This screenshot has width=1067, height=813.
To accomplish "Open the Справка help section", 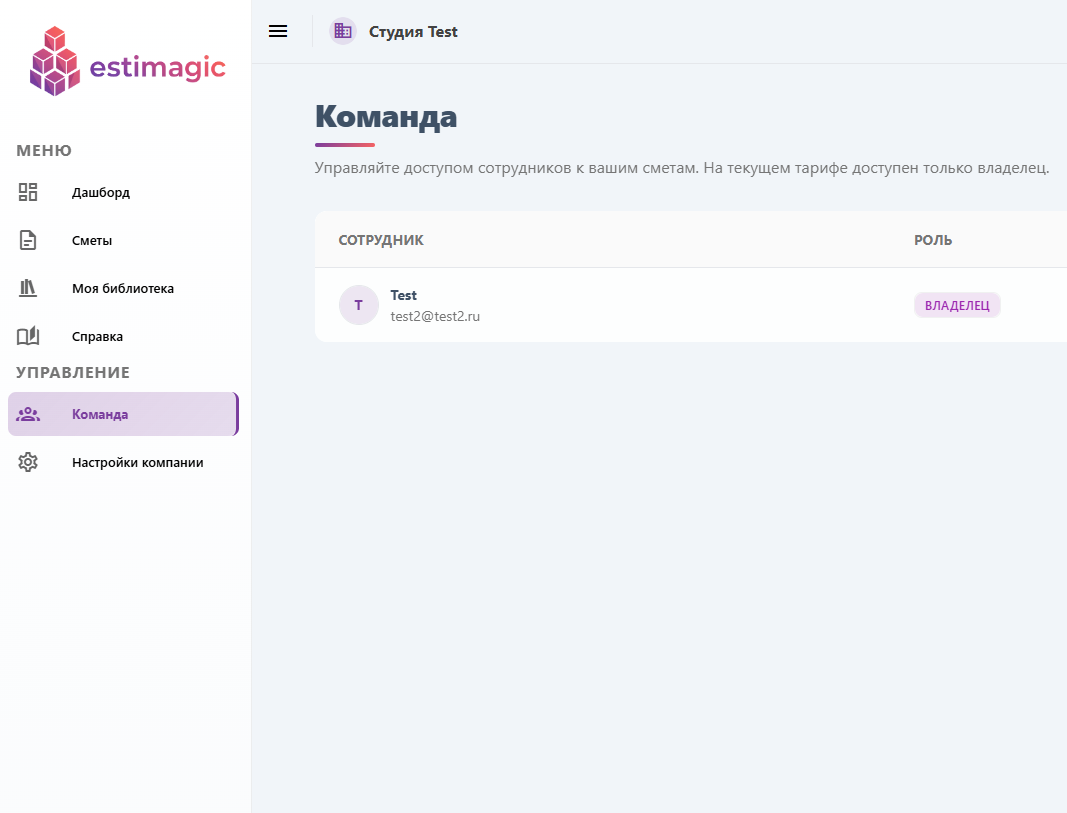I will pos(123,336).
